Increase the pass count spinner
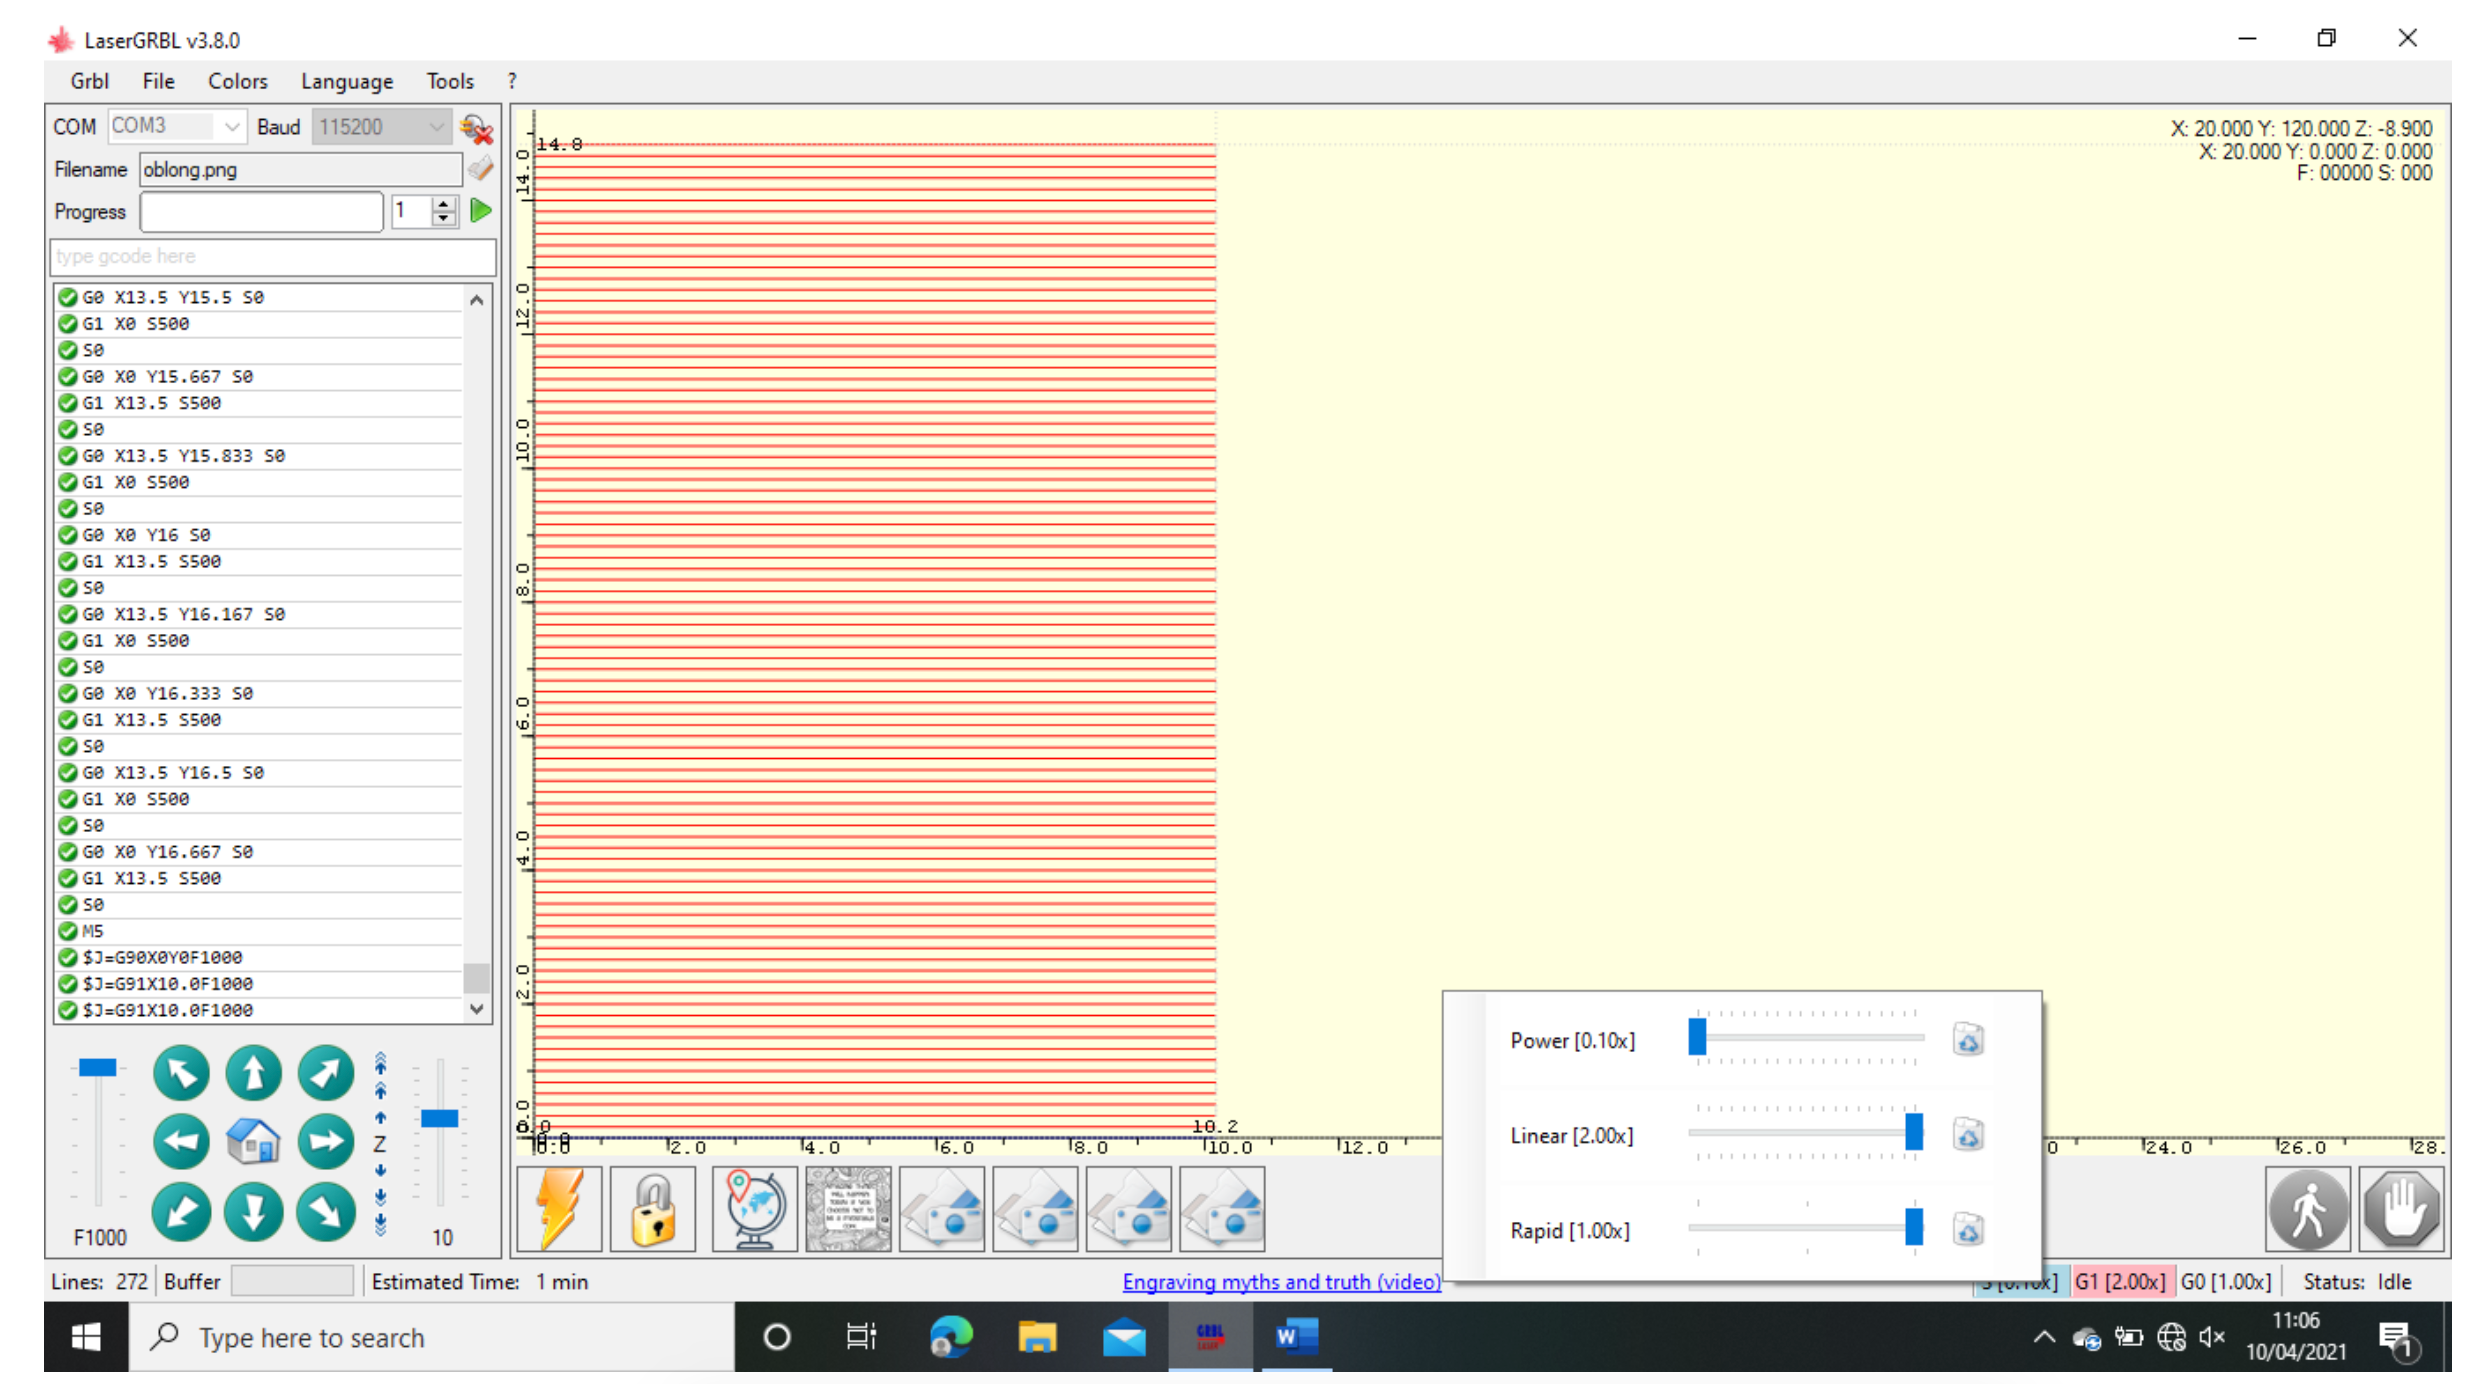The image size is (2468, 1384). 443,204
